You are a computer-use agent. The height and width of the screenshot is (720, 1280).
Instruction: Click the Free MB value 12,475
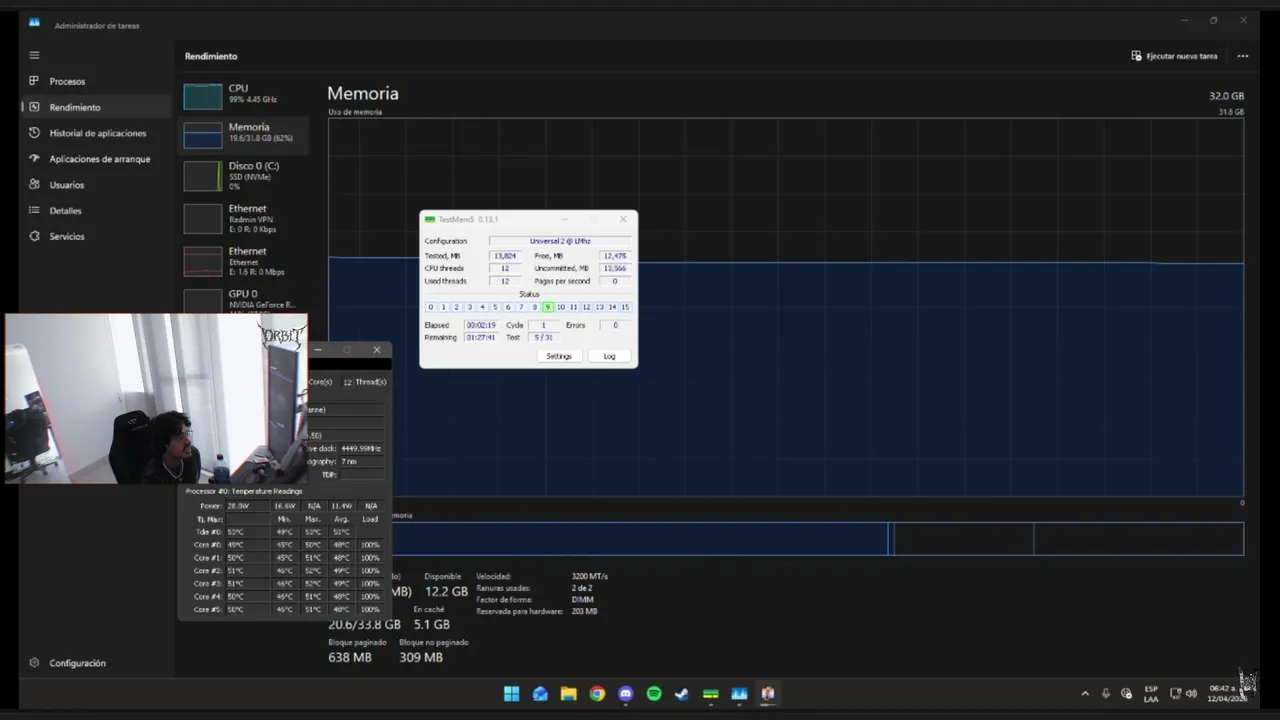615,256
